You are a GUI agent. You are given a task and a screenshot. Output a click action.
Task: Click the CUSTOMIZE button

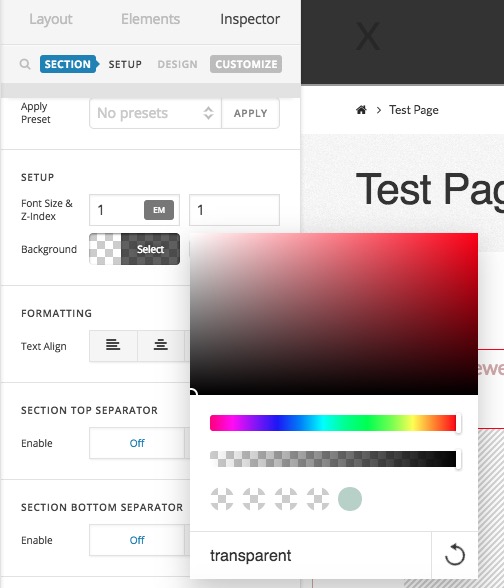[246, 64]
